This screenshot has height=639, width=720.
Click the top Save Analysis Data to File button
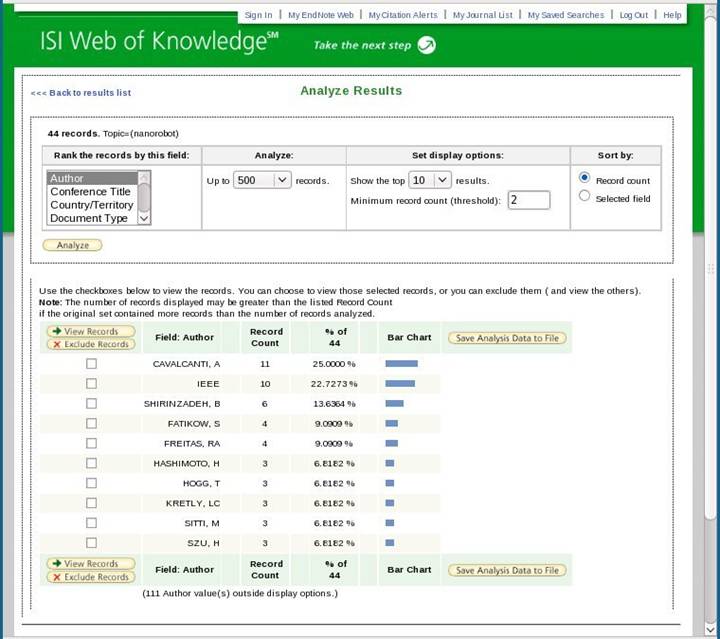click(507, 338)
